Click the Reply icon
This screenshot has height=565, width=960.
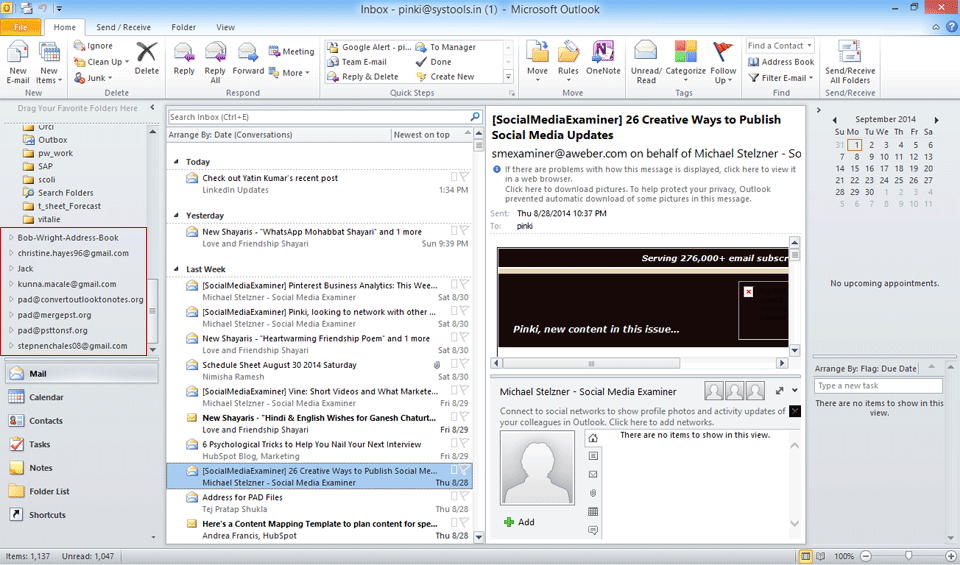(184, 52)
